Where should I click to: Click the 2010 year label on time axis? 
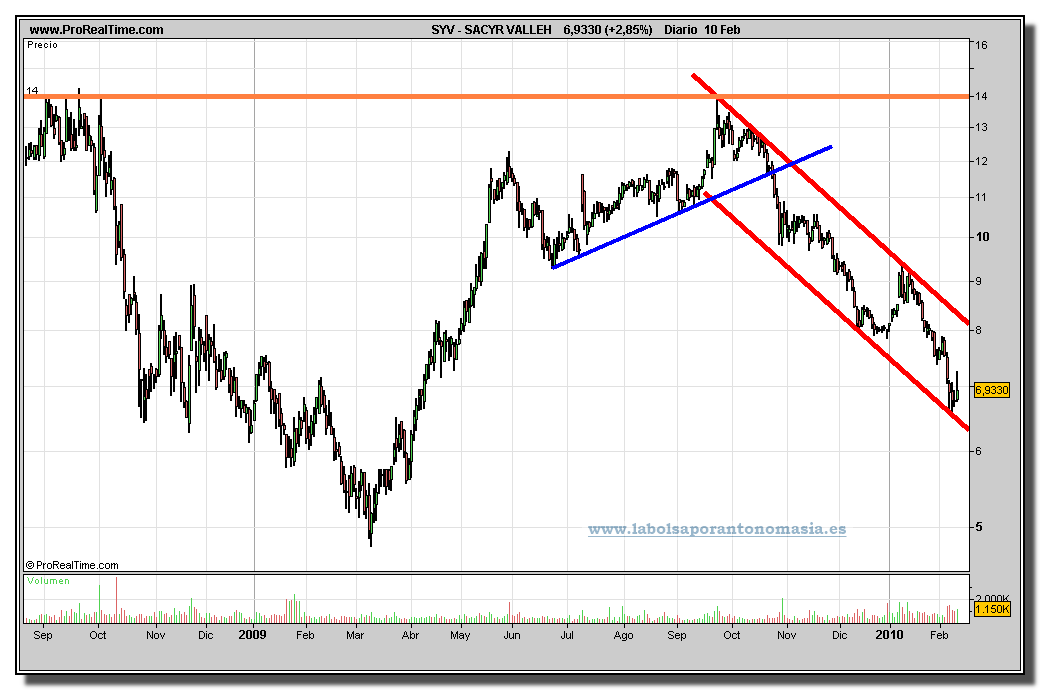pyautogui.click(x=889, y=635)
